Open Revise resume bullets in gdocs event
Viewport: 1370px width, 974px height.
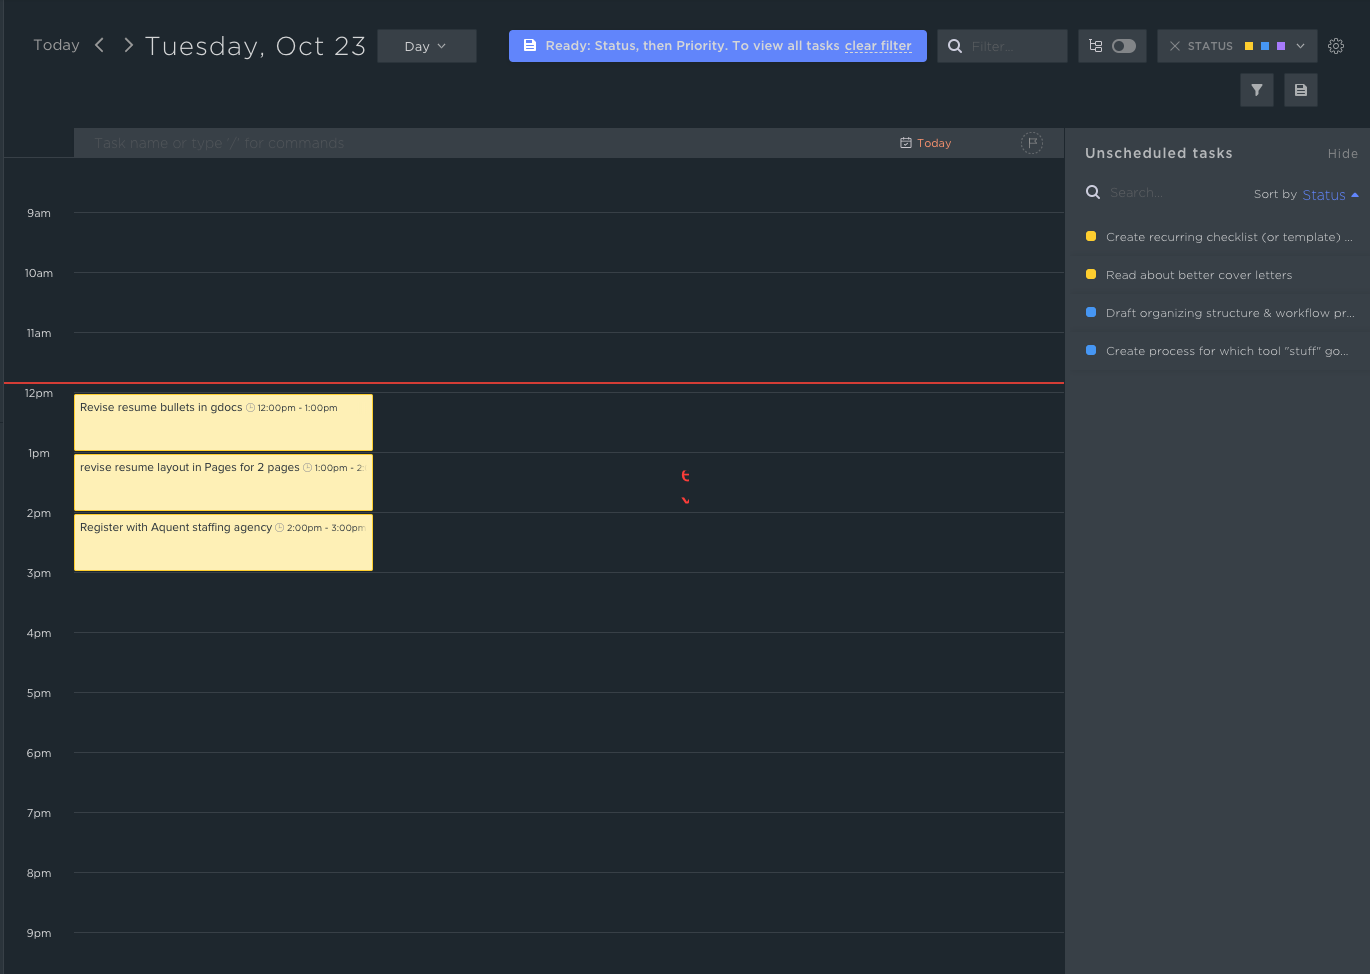223,422
